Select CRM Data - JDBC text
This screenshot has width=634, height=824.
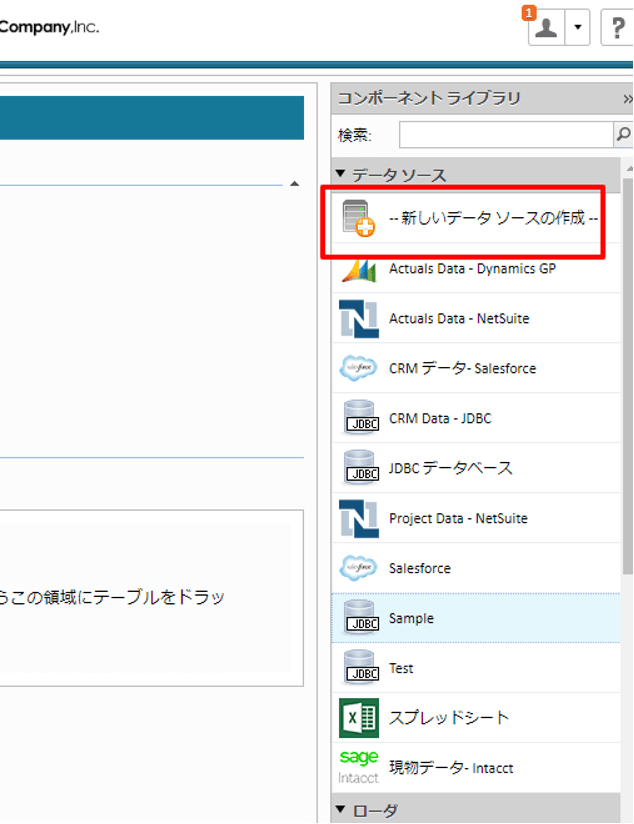(x=440, y=418)
